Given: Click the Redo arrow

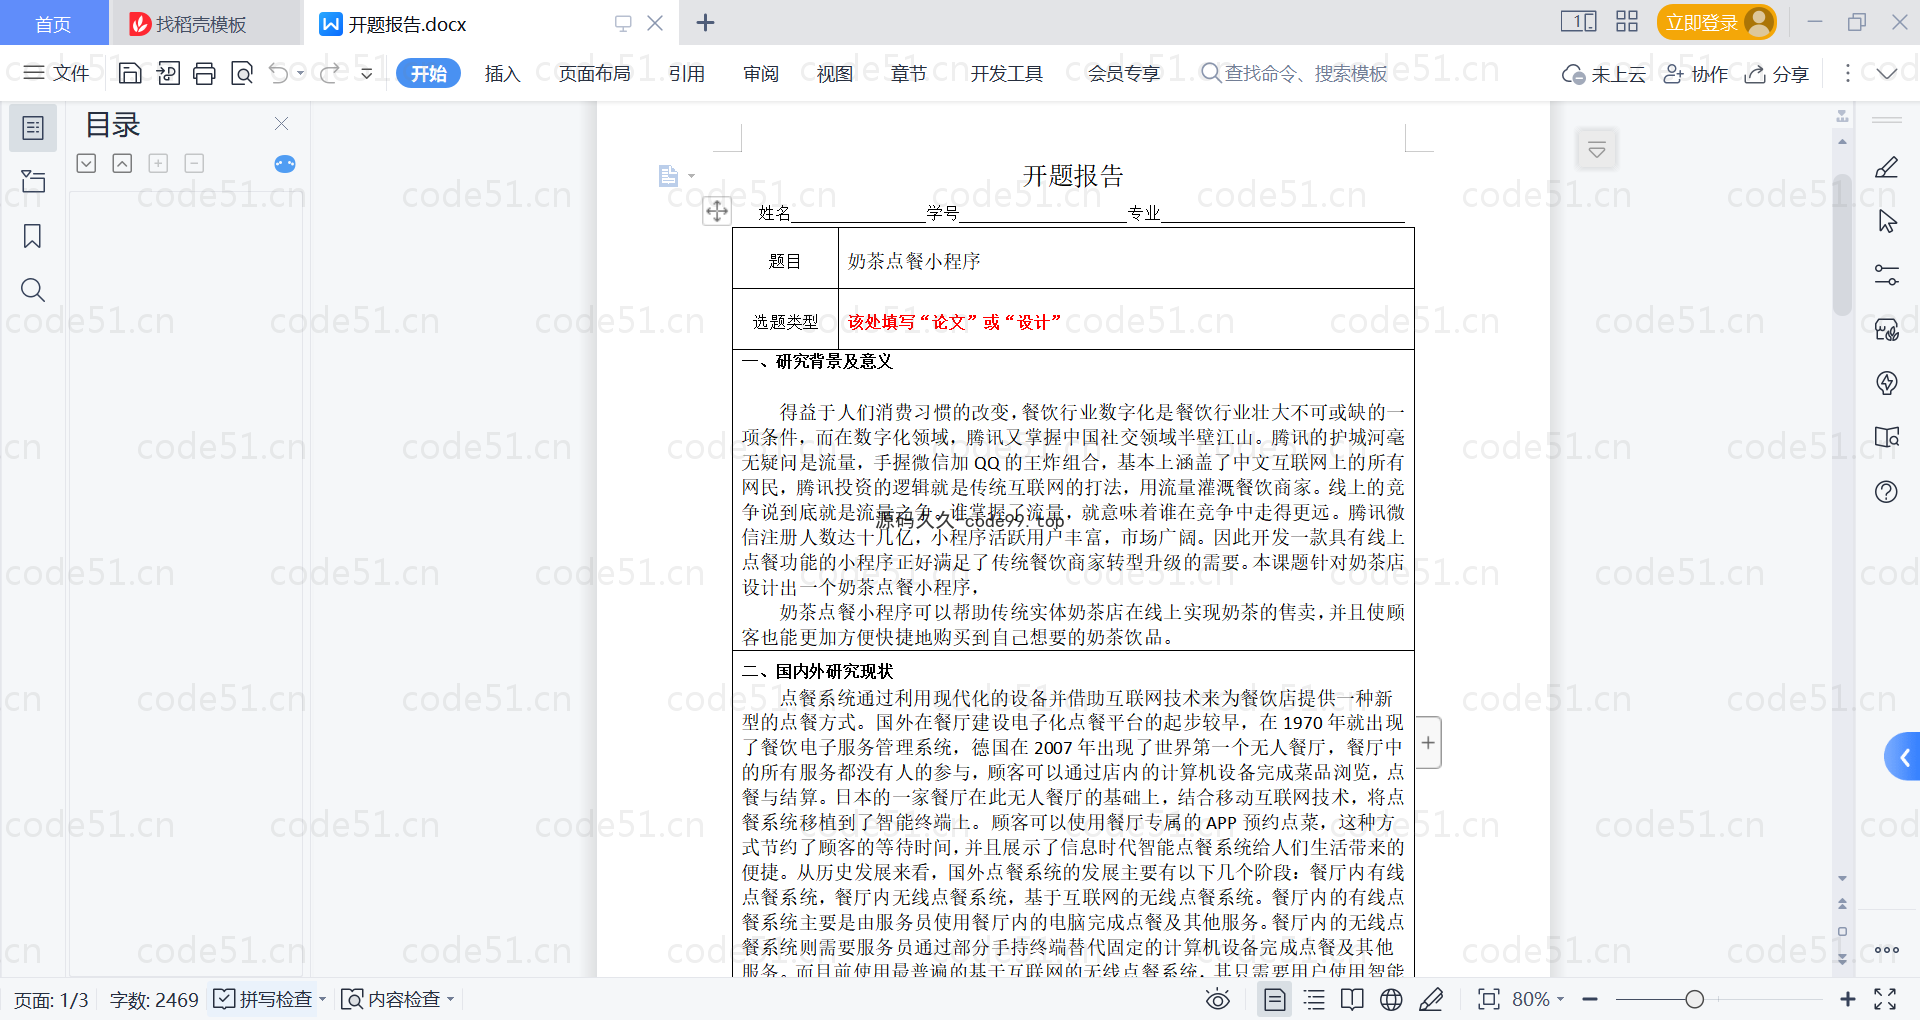Looking at the screenshot, I should coord(329,73).
